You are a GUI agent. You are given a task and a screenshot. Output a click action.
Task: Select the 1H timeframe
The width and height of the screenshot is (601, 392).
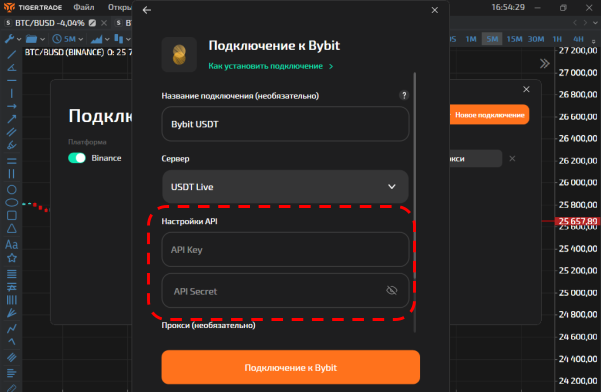tap(557, 39)
